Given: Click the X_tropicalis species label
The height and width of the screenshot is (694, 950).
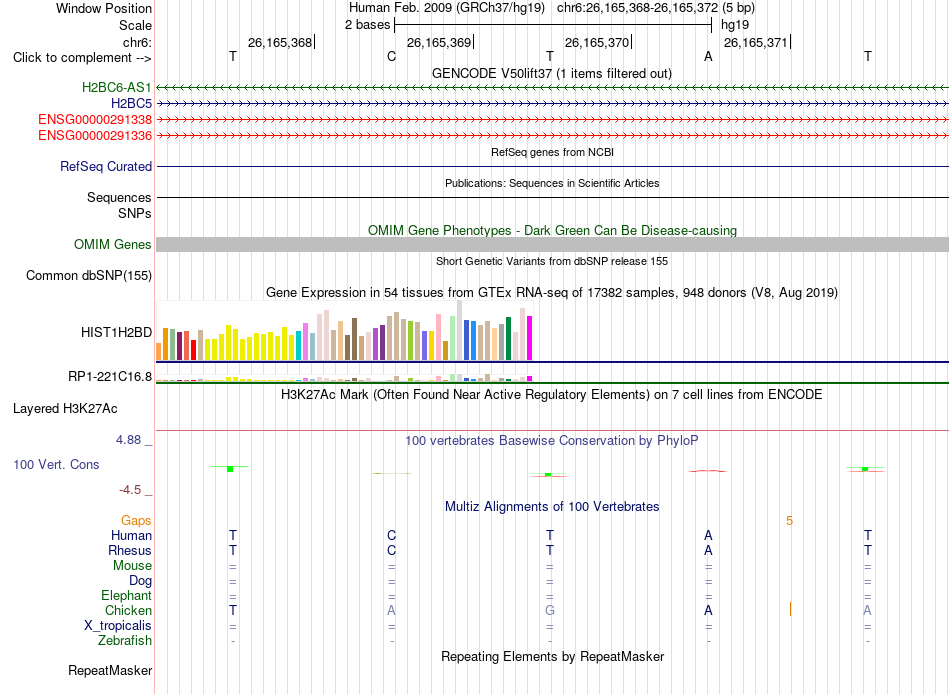Looking at the screenshot, I should [118, 626].
